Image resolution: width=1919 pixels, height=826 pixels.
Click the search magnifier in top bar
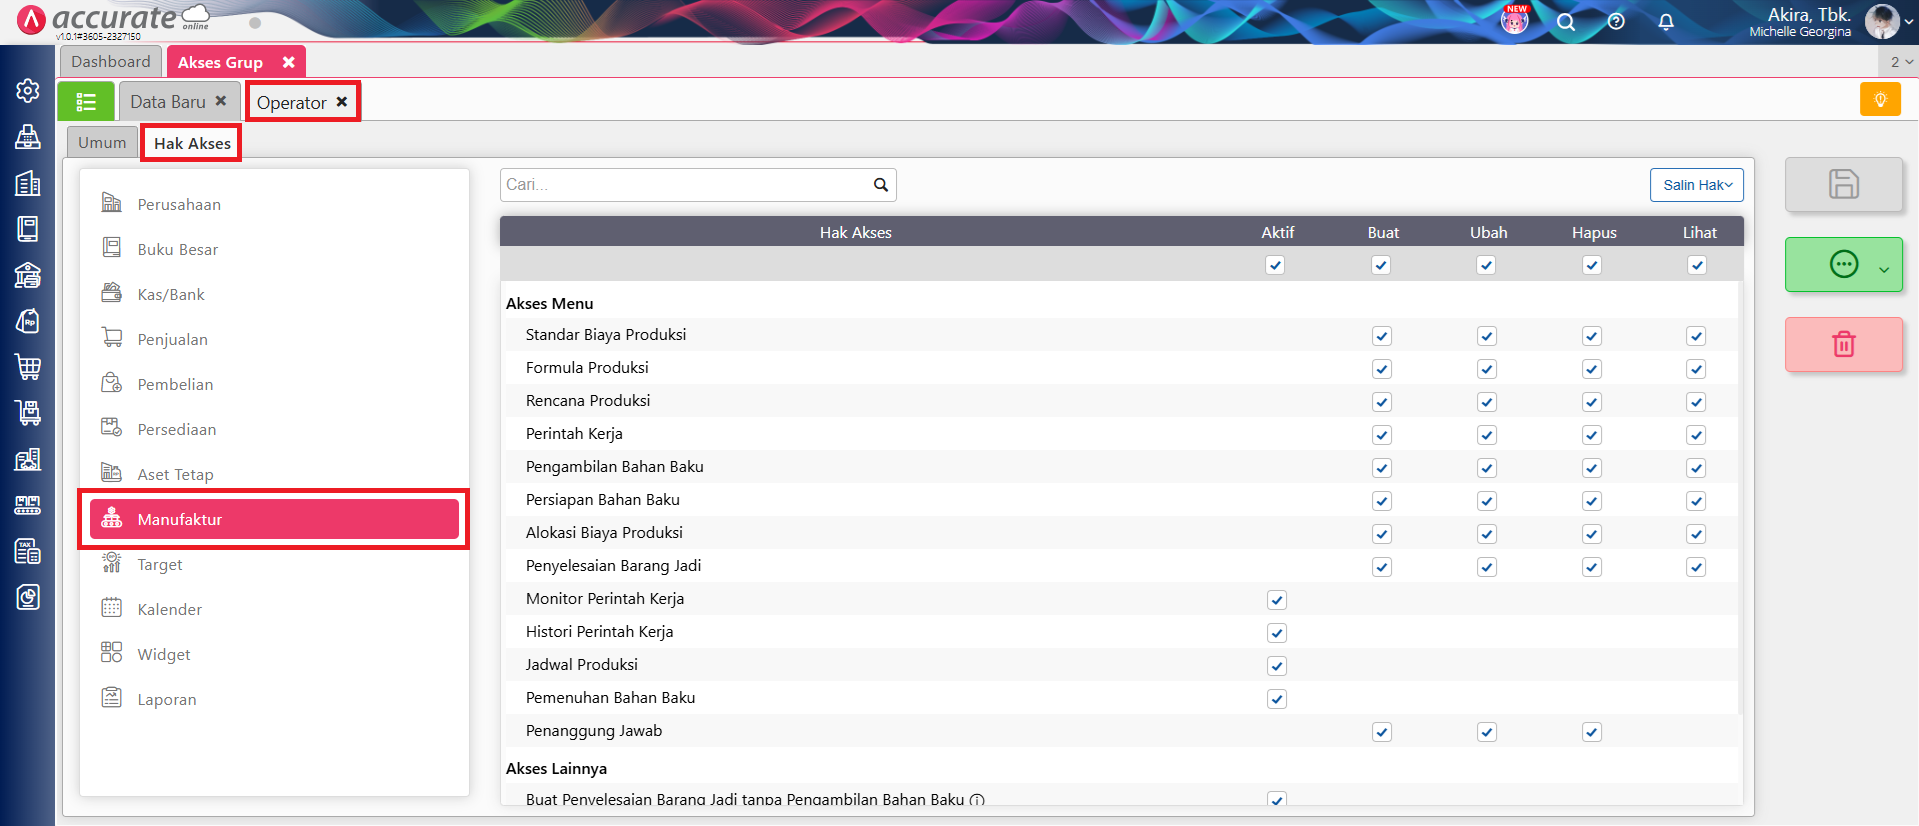1566,22
